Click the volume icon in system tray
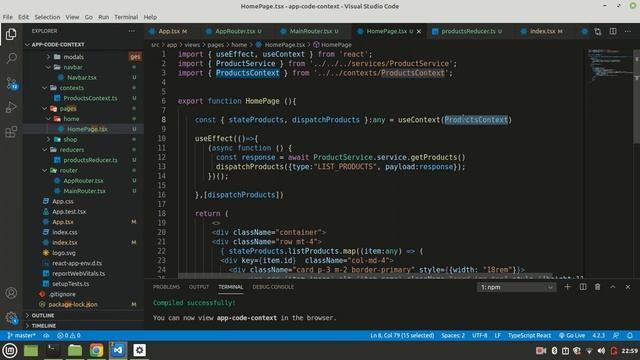 [x=601, y=351]
